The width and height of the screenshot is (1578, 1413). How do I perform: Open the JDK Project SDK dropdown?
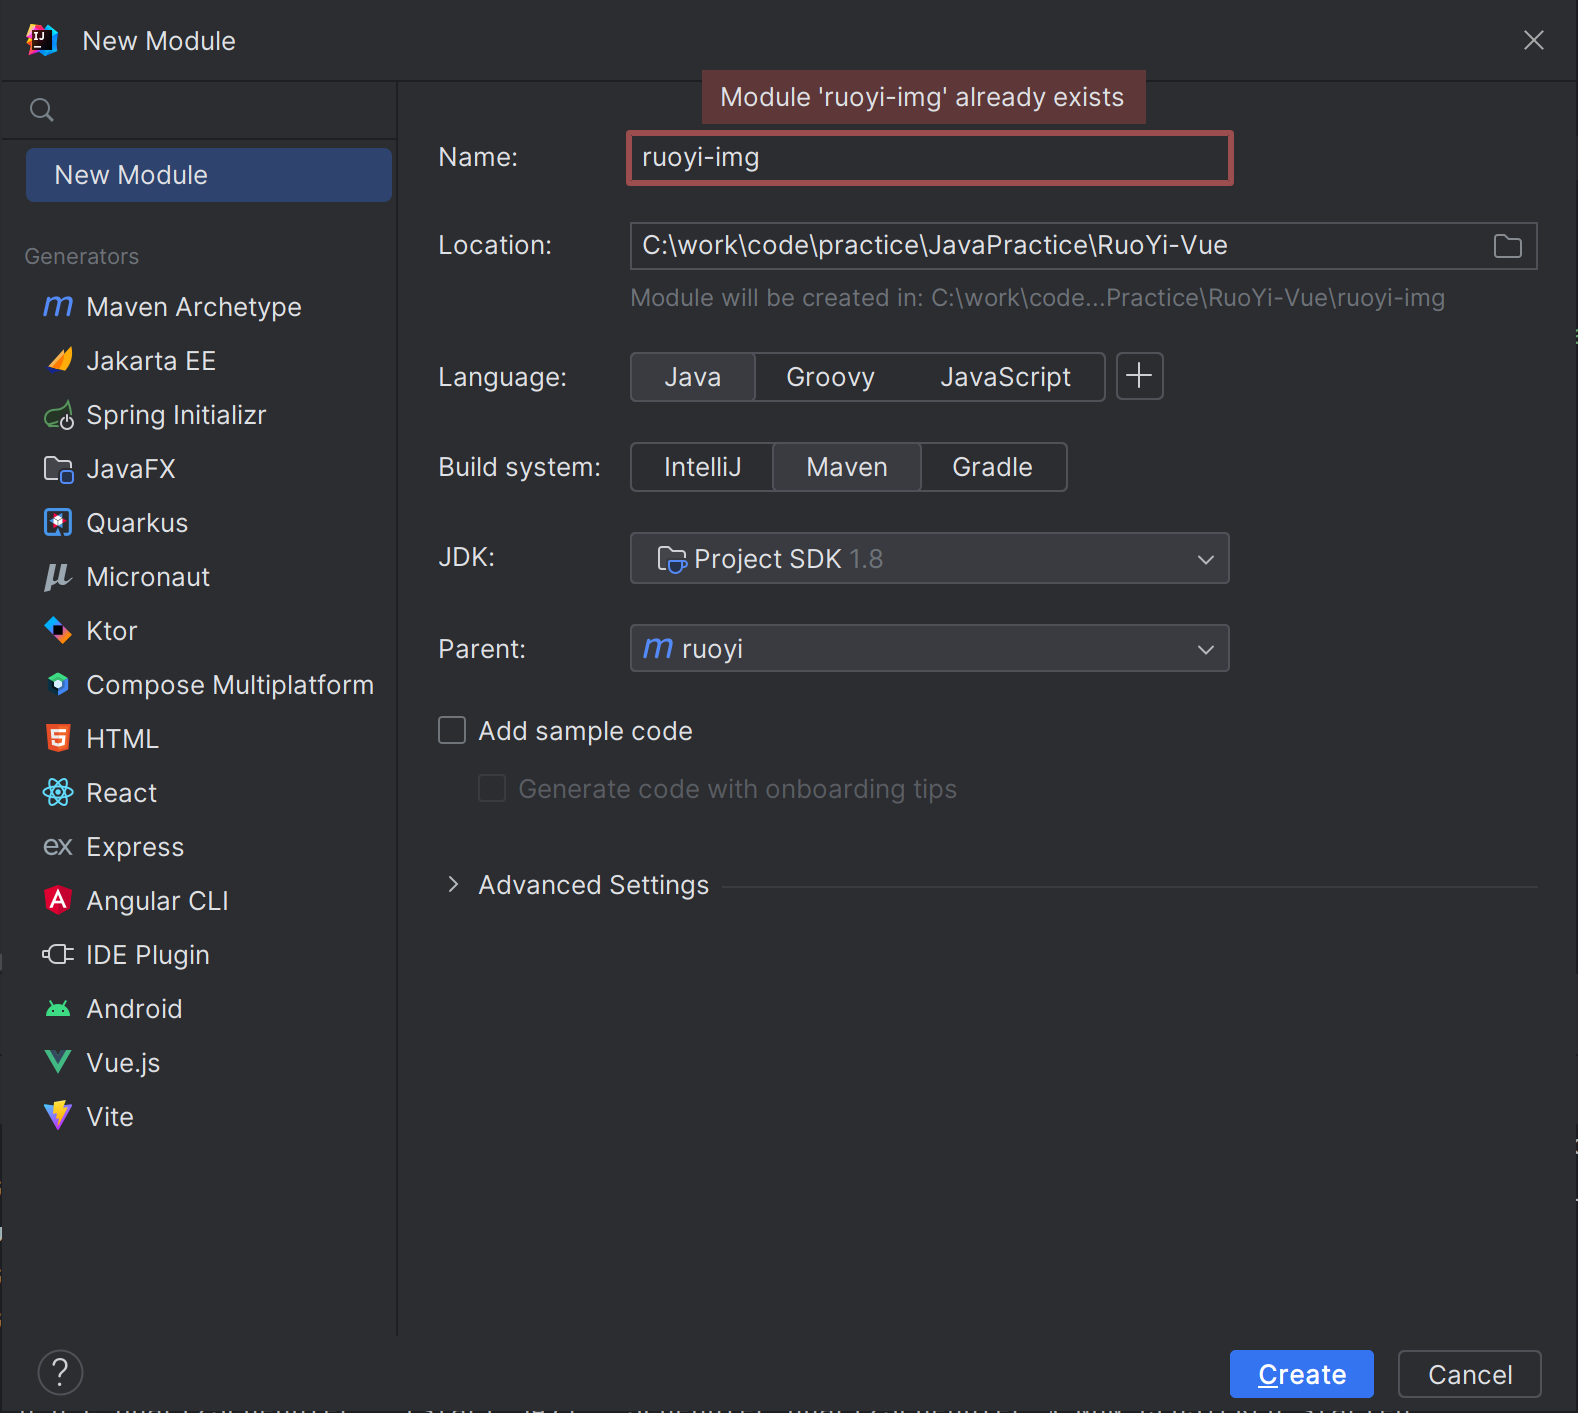click(929, 559)
